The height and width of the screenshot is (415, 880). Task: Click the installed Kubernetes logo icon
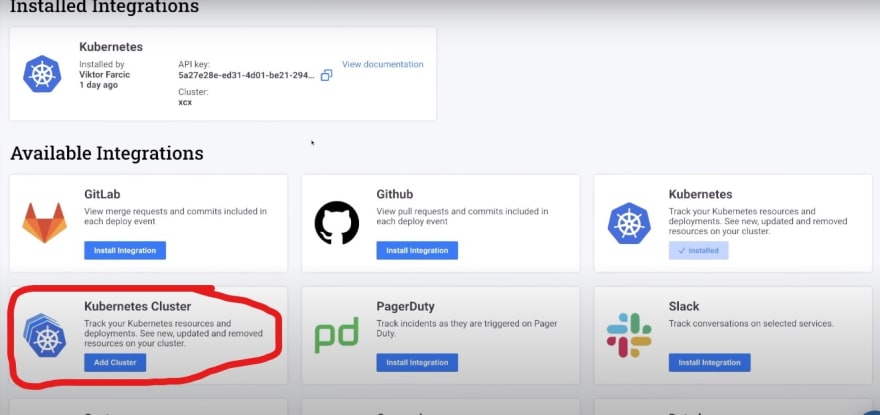click(42, 74)
